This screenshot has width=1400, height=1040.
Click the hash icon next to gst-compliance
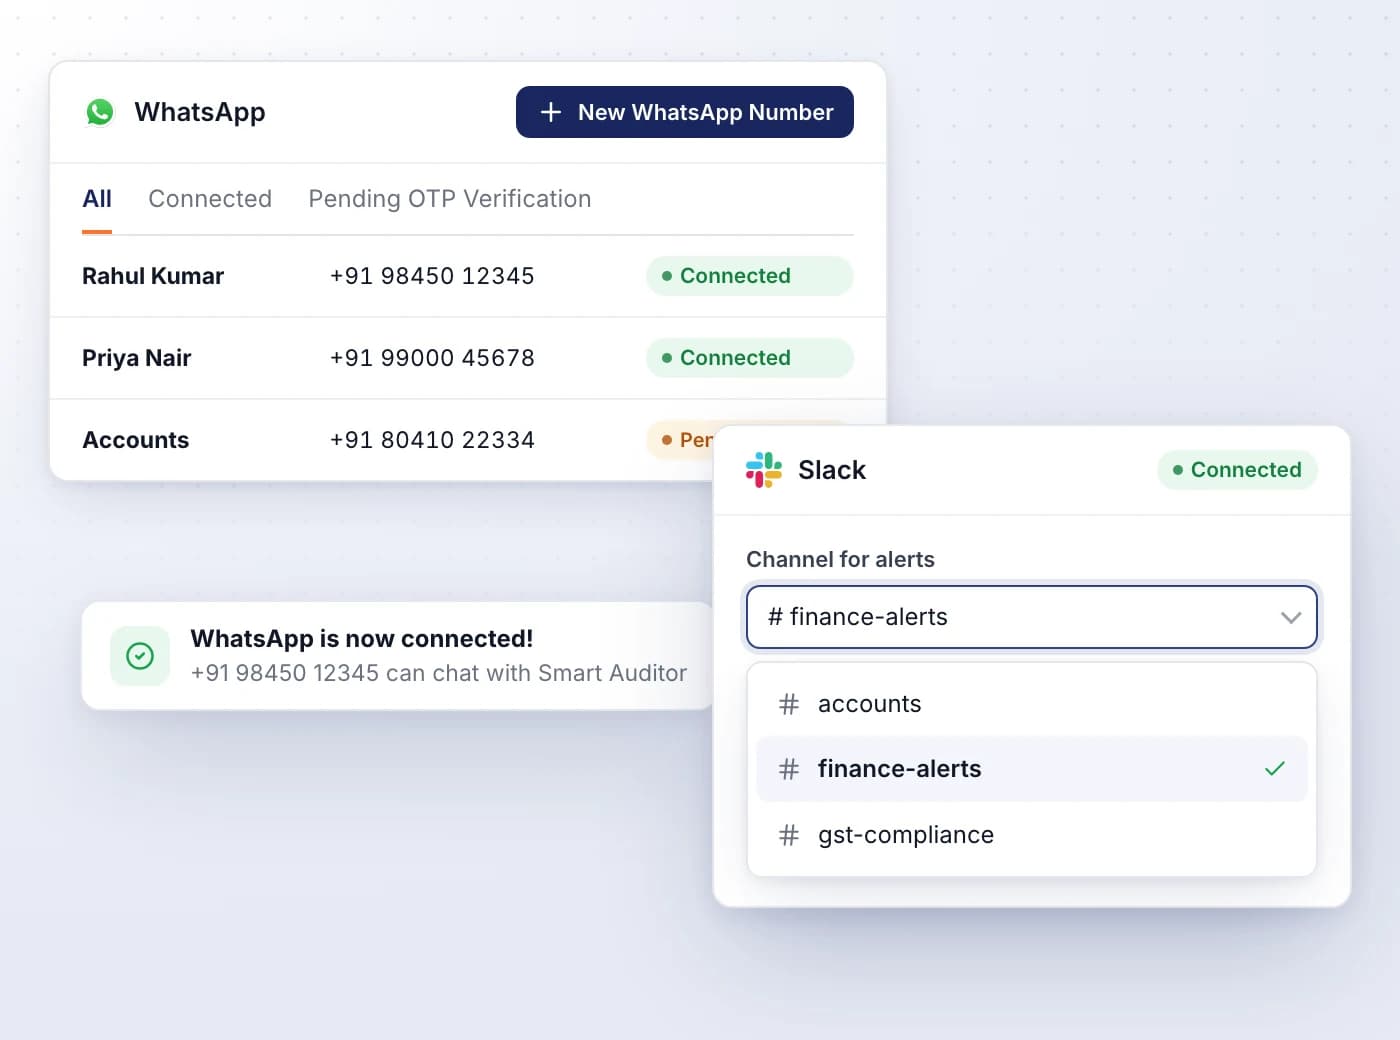[x=789, y=835]
